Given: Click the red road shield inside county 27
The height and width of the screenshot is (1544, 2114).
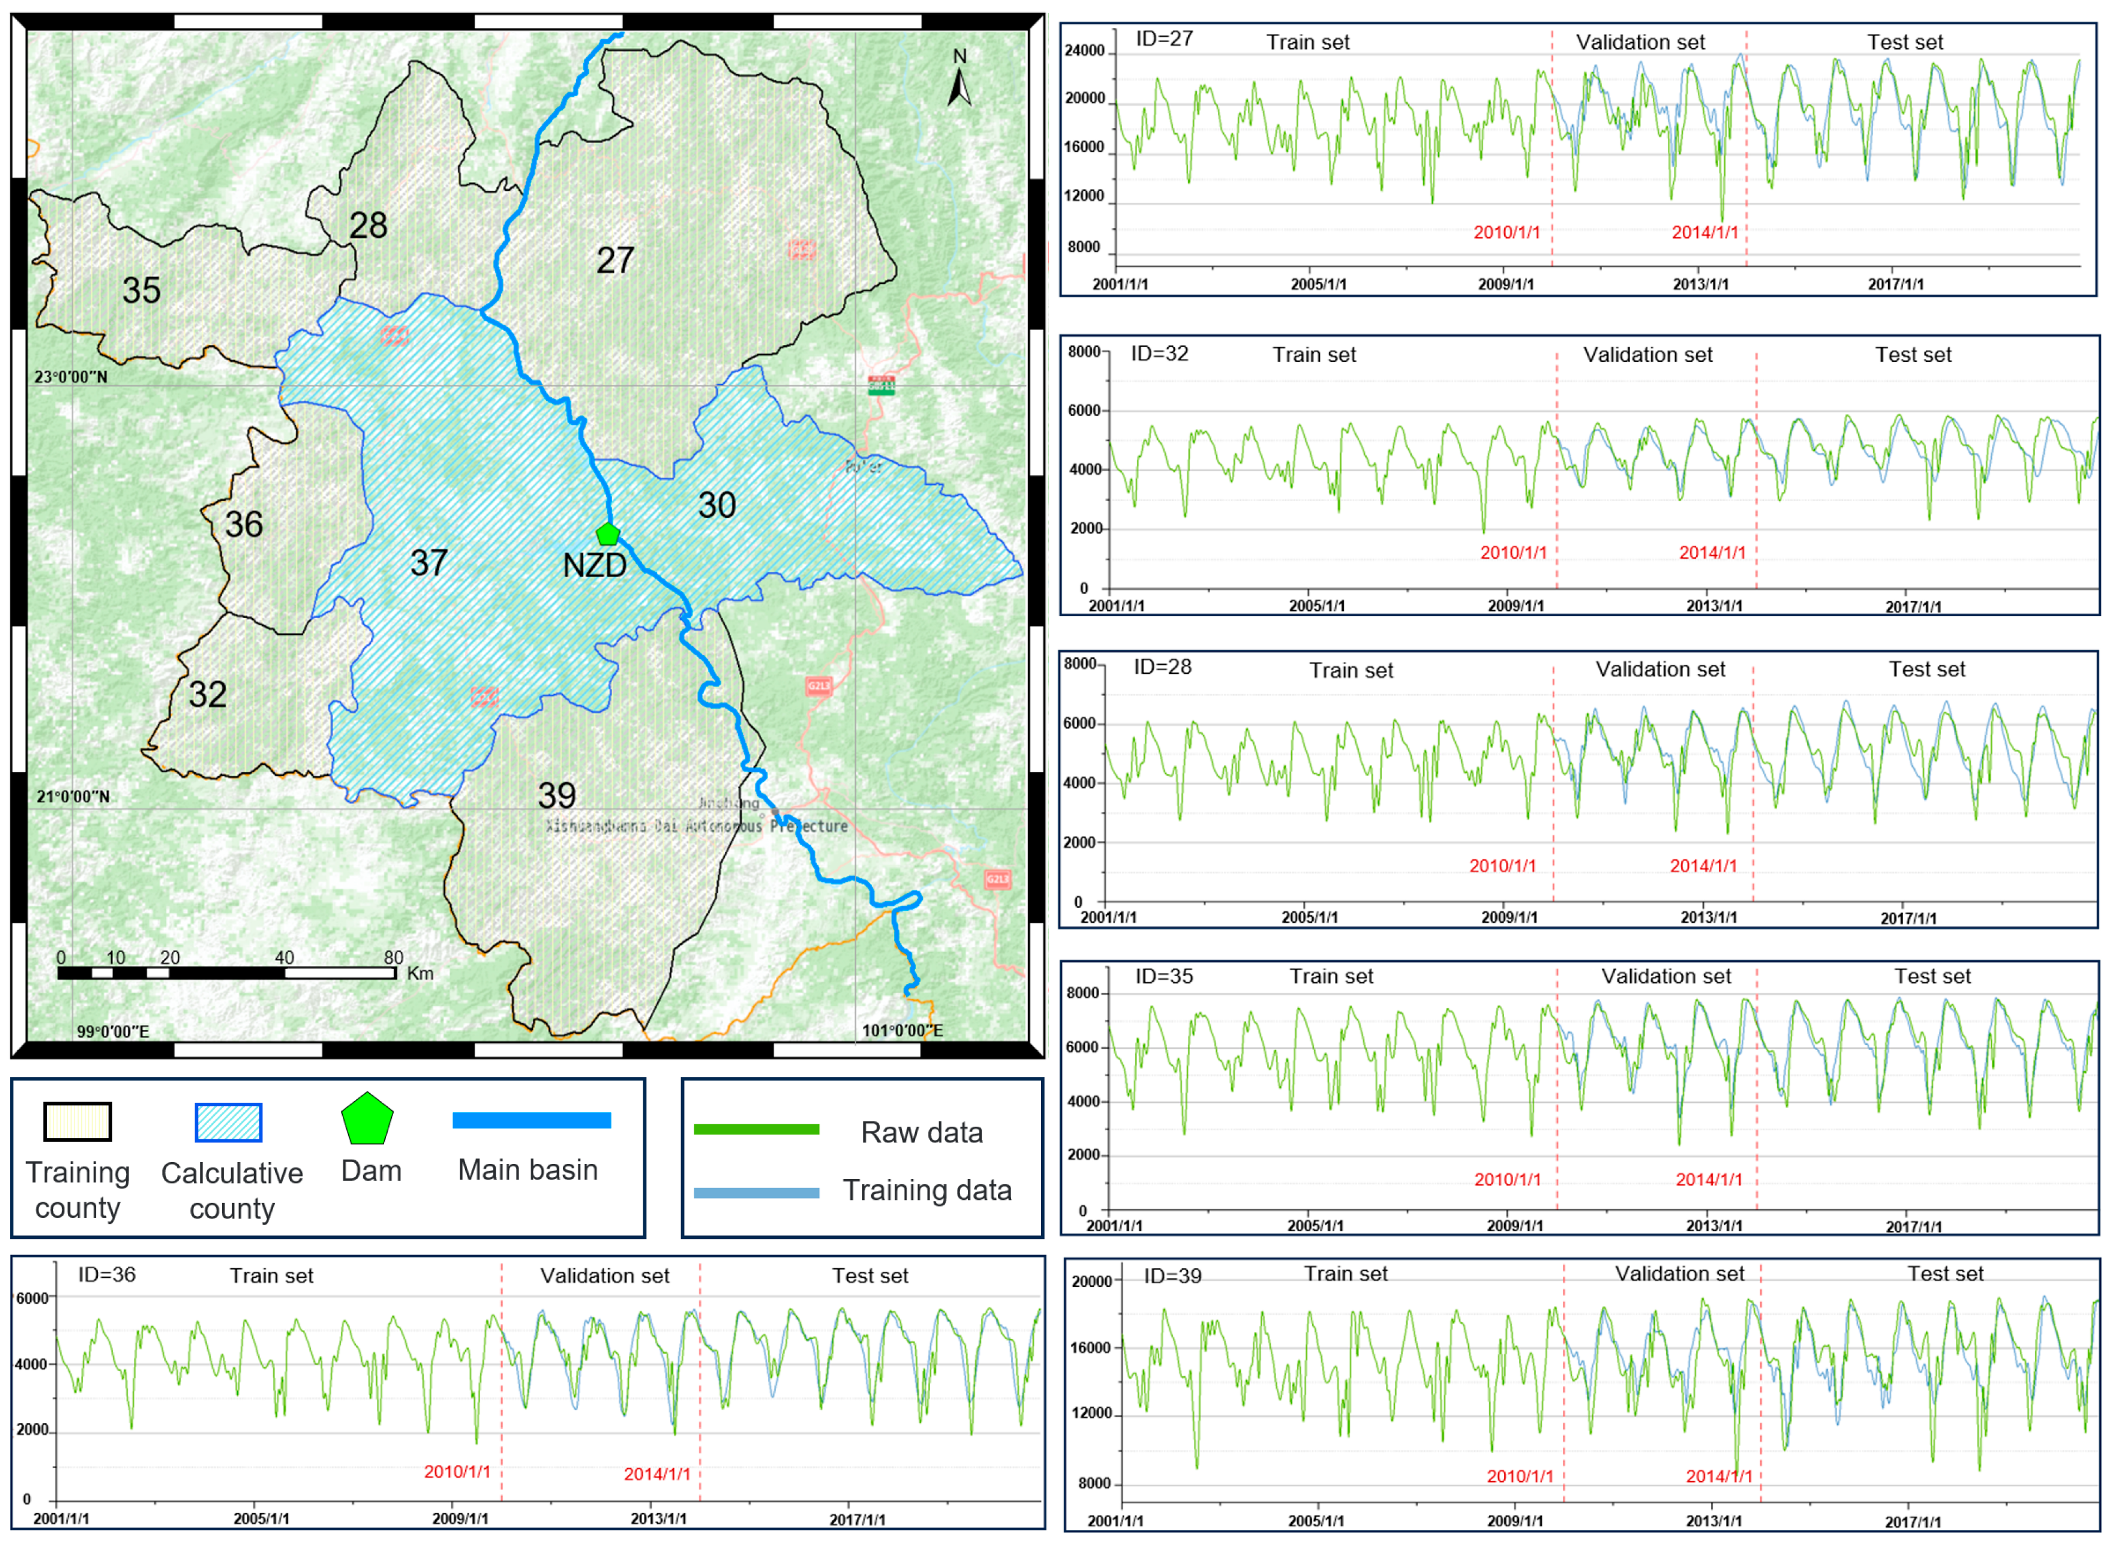Looking at the screenshot, I should click(x=801, y=249).
